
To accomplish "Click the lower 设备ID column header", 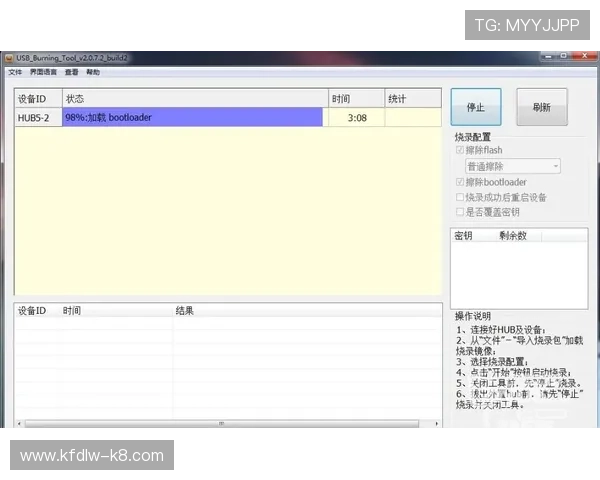I will pyautogui.click(x=37, y=310).
